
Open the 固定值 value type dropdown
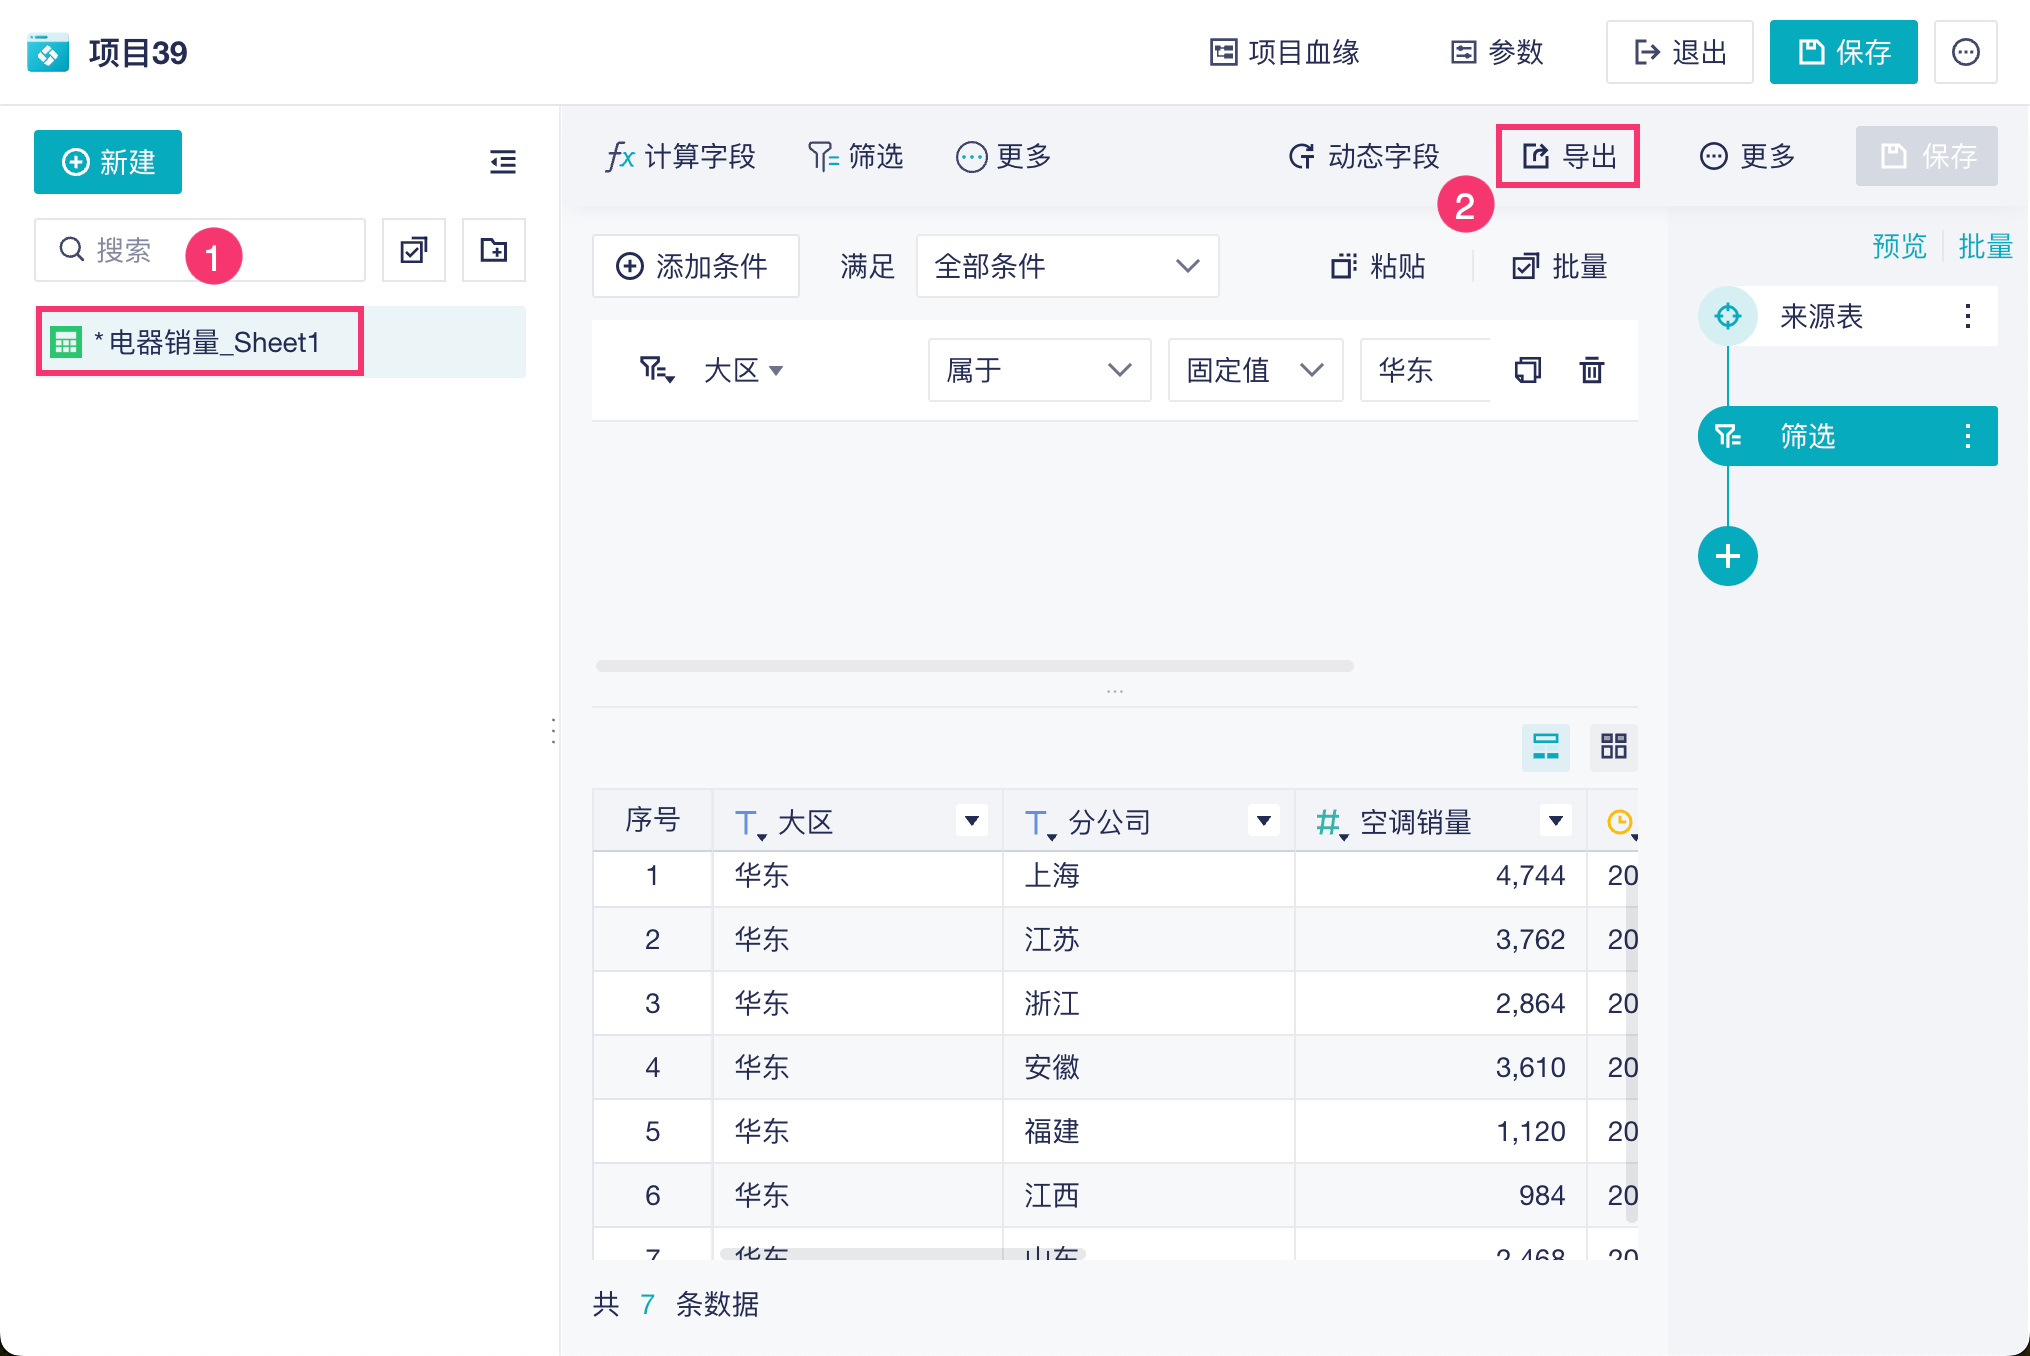[x=1254, y=370]
